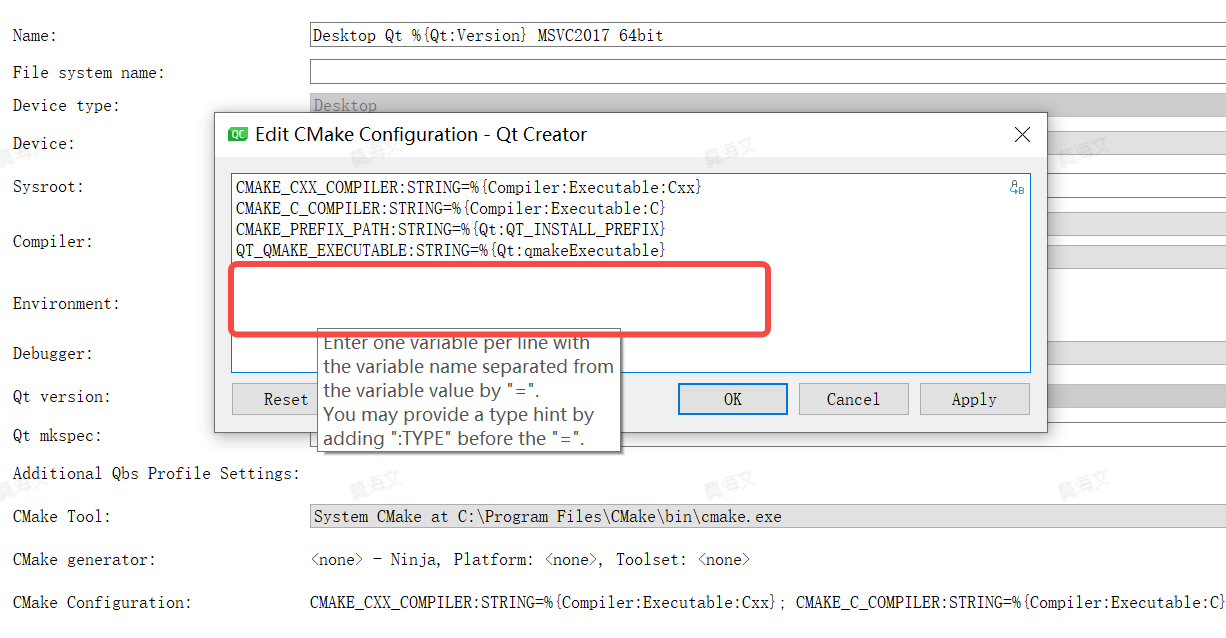Place cursor on CMAKE_PREFIX_PATH line
The width and height of the screenshot is (1226, 638).
(x=450, y=229)
